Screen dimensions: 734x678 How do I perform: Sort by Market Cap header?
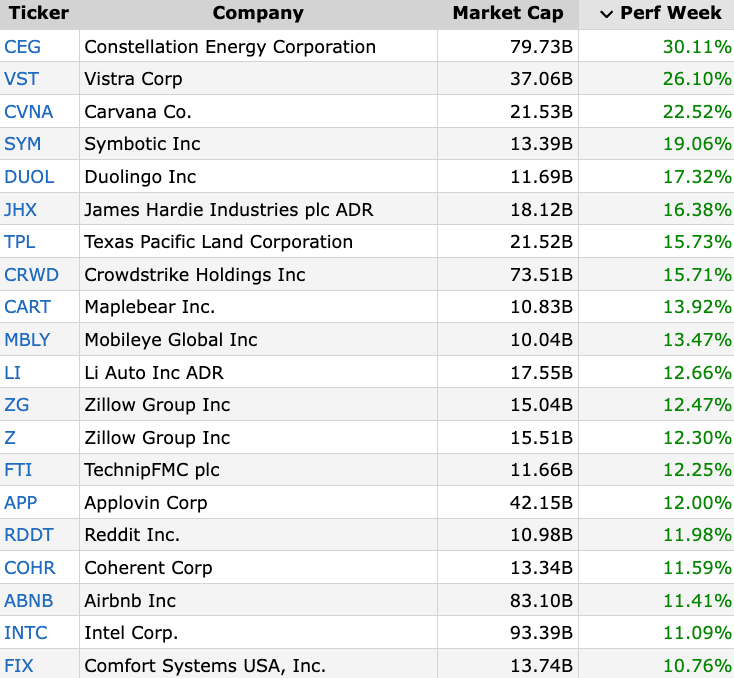coord(508,13)
